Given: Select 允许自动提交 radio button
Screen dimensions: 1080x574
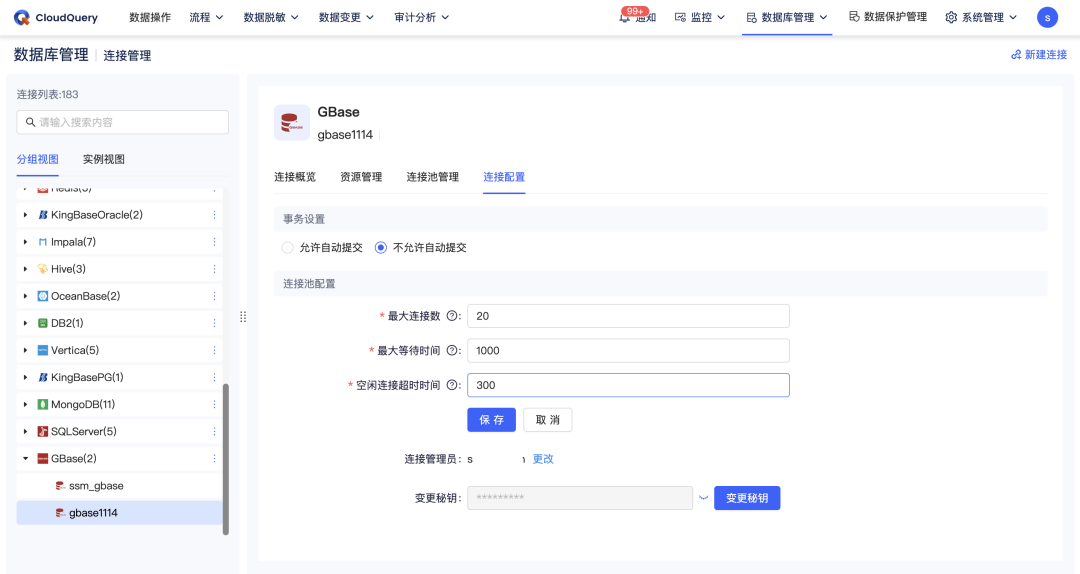Looking at the screenshot, I should click(x=287, y=247).
